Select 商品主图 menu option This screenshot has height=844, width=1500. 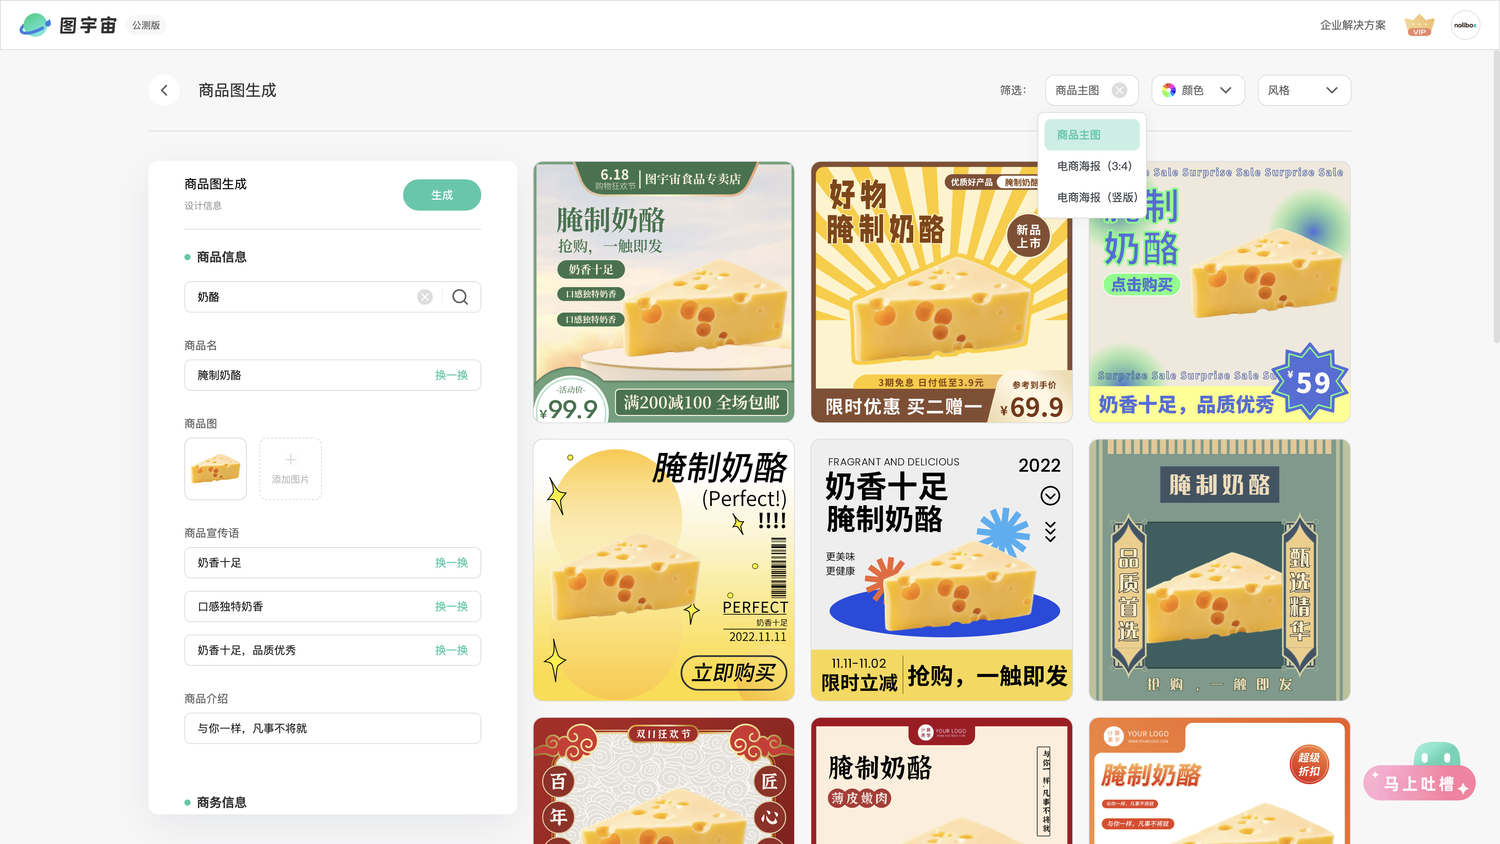(1092, 135)
